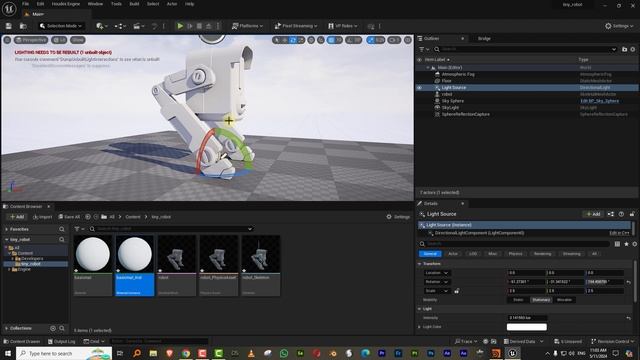
Task: Open the Outliner filter options icon
Action: click(424, 49)
